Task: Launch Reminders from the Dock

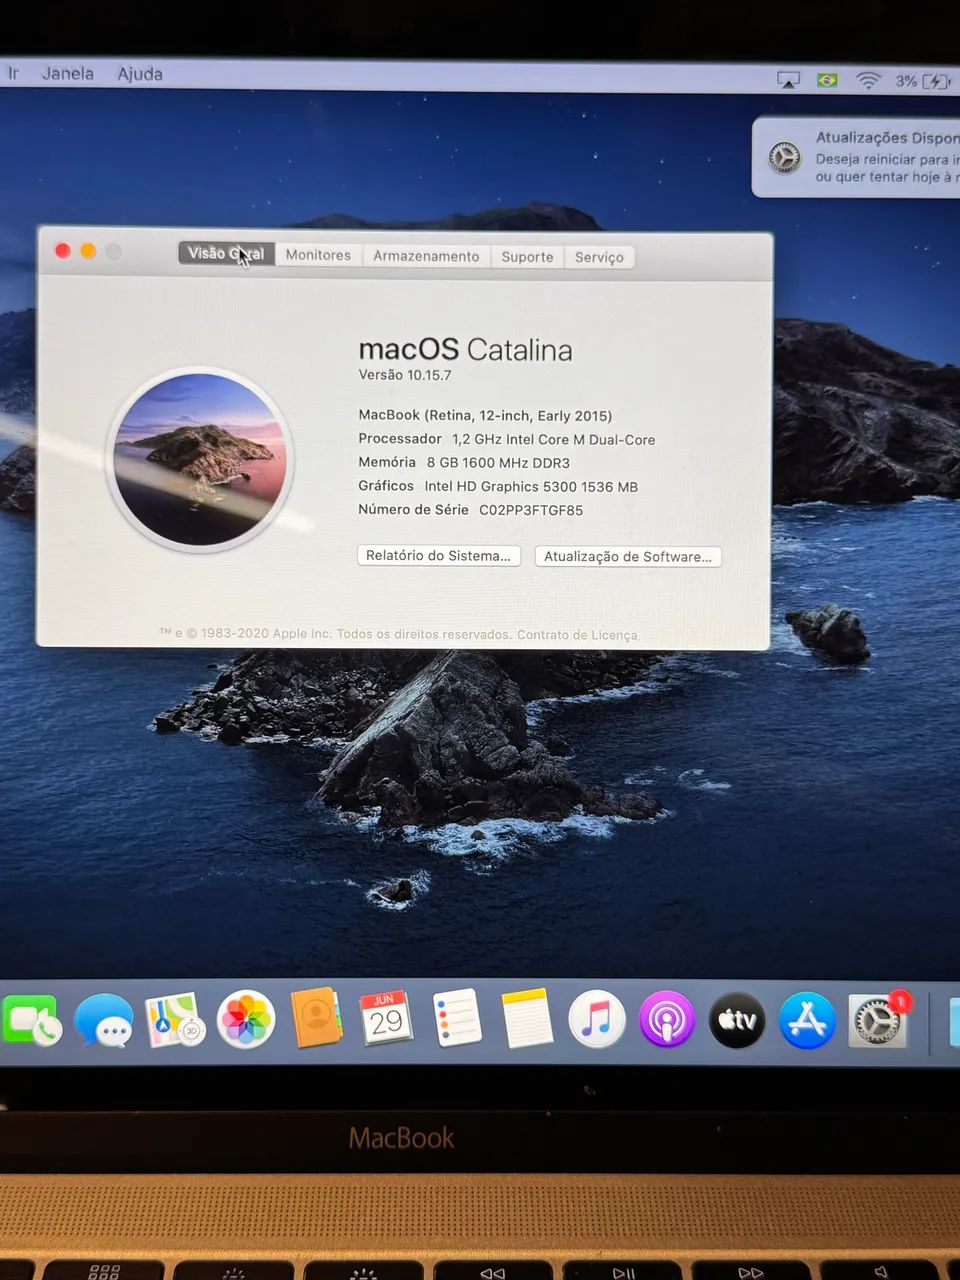Action: pyautogui.click(x=457, y=1019)
